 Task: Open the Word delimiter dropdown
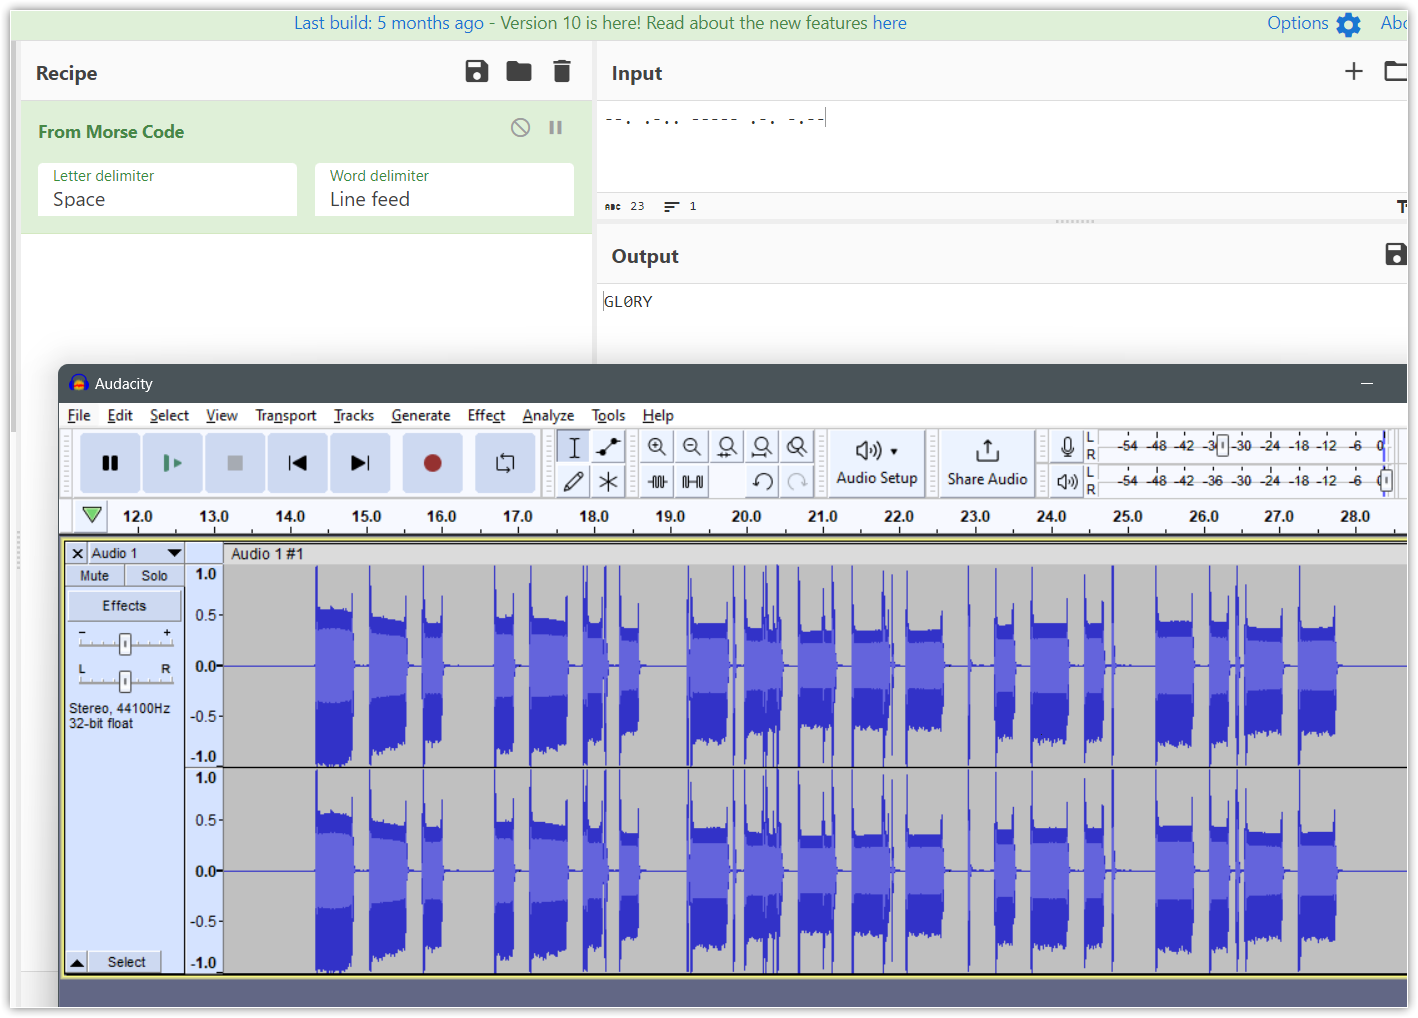click(x=444, y=190)
